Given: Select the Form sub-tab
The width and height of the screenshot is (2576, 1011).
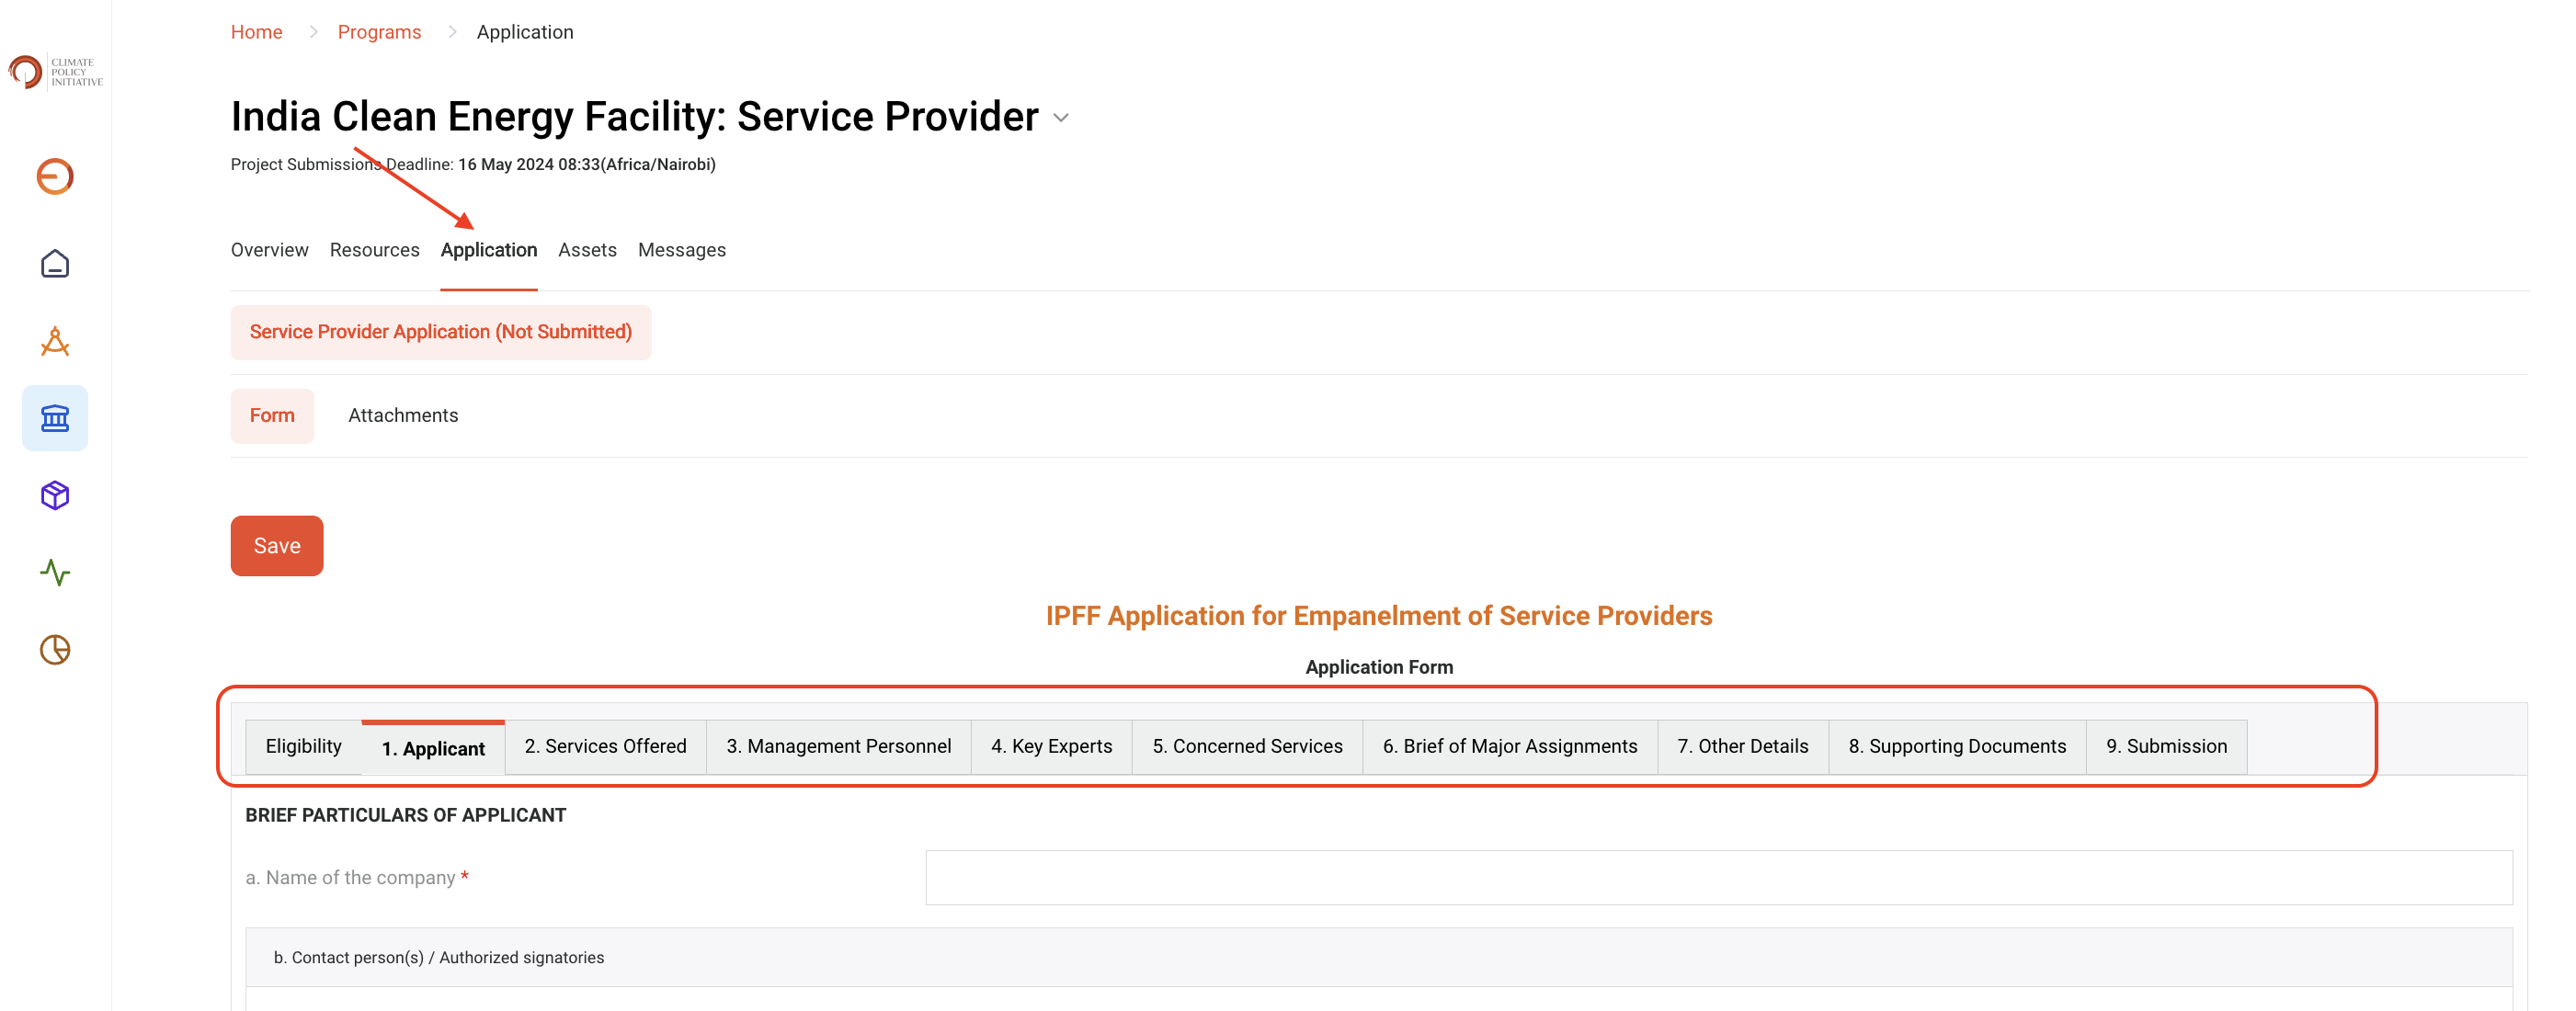Looking at the screenshot, I should coord(272,416).
